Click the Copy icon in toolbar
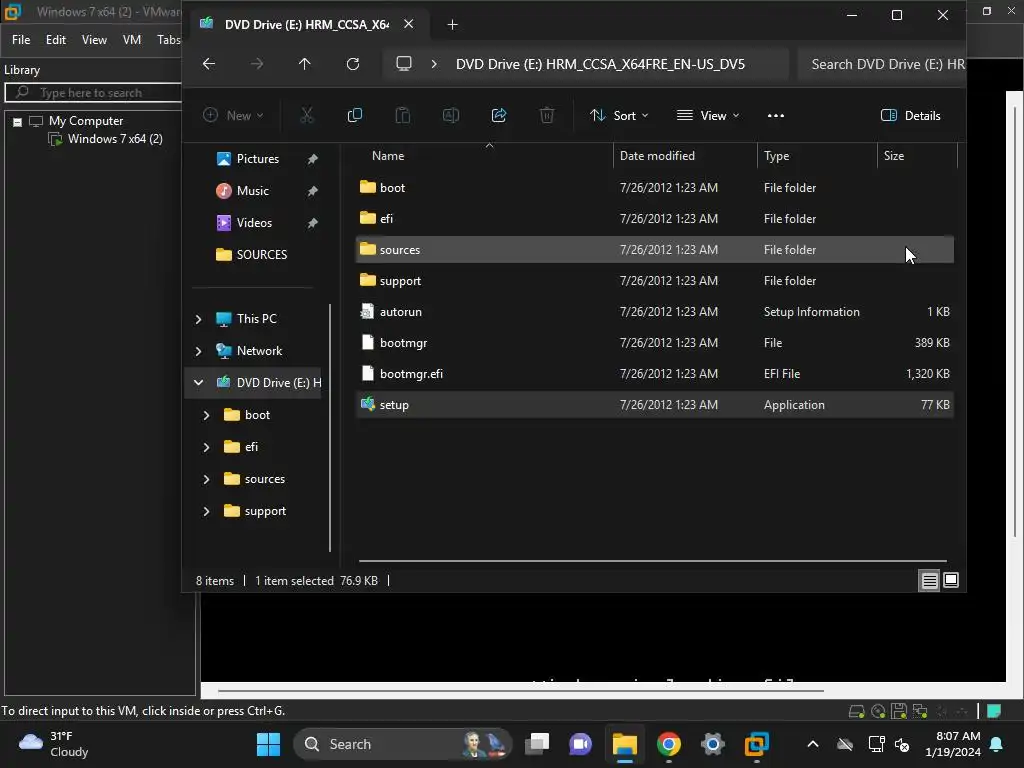This screenshot has height=768, width=1024. tap(355, 116)
